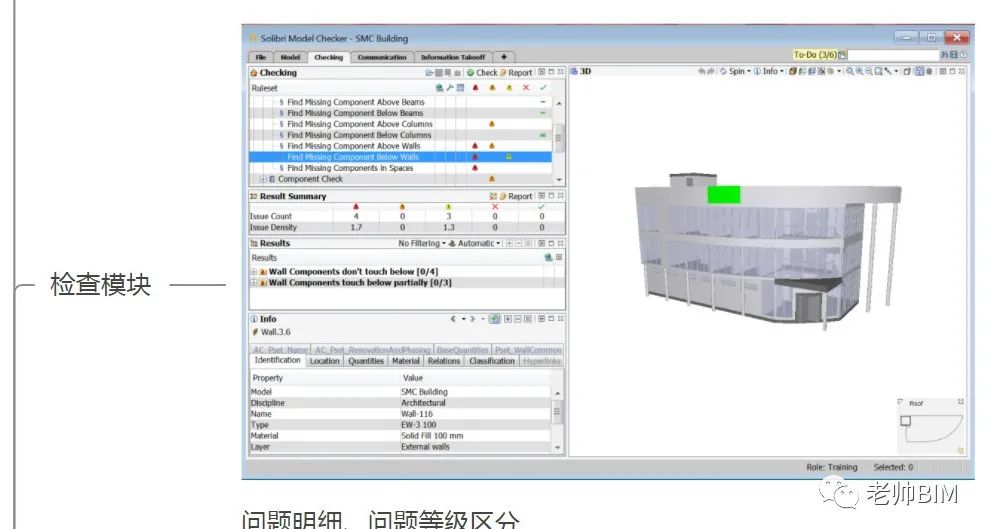The width and height of the screenshot is (991, 529).
Task: Open the Communication tab
Action: [382, 57]
